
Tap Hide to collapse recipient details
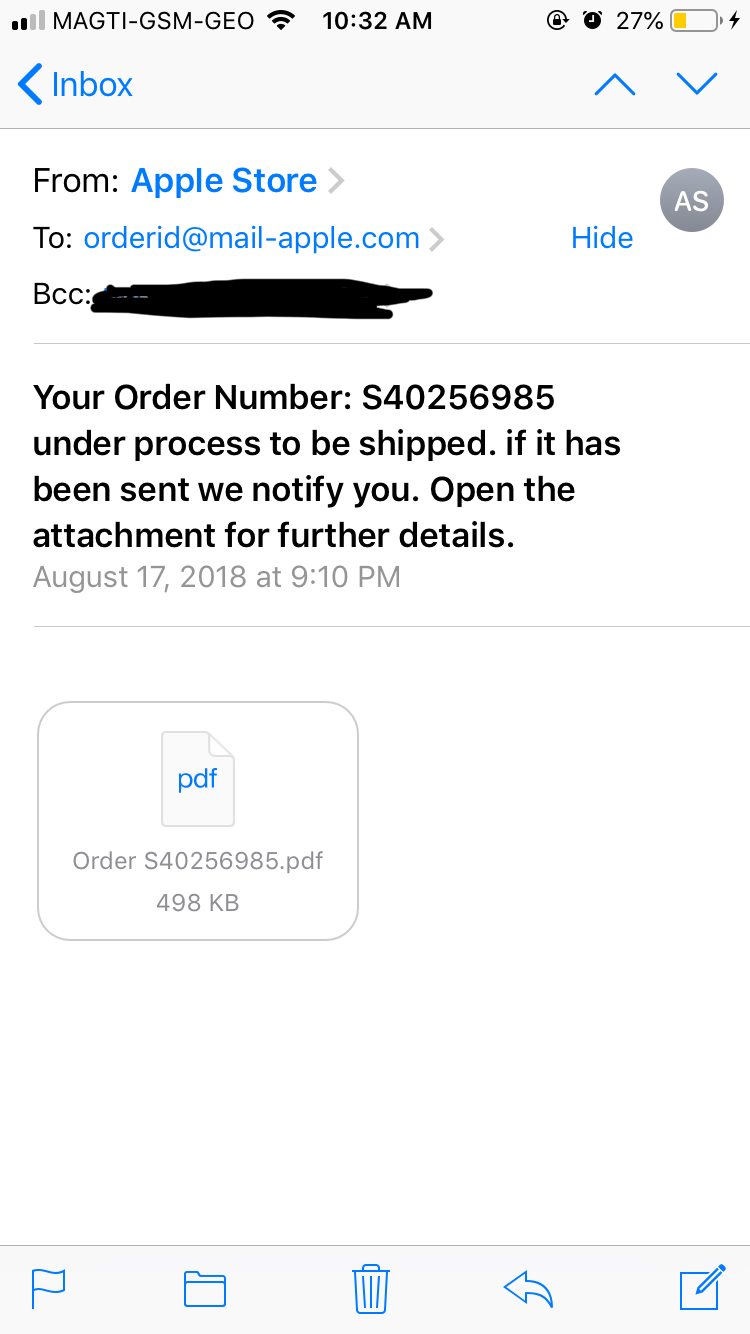[x=602, y=238]
